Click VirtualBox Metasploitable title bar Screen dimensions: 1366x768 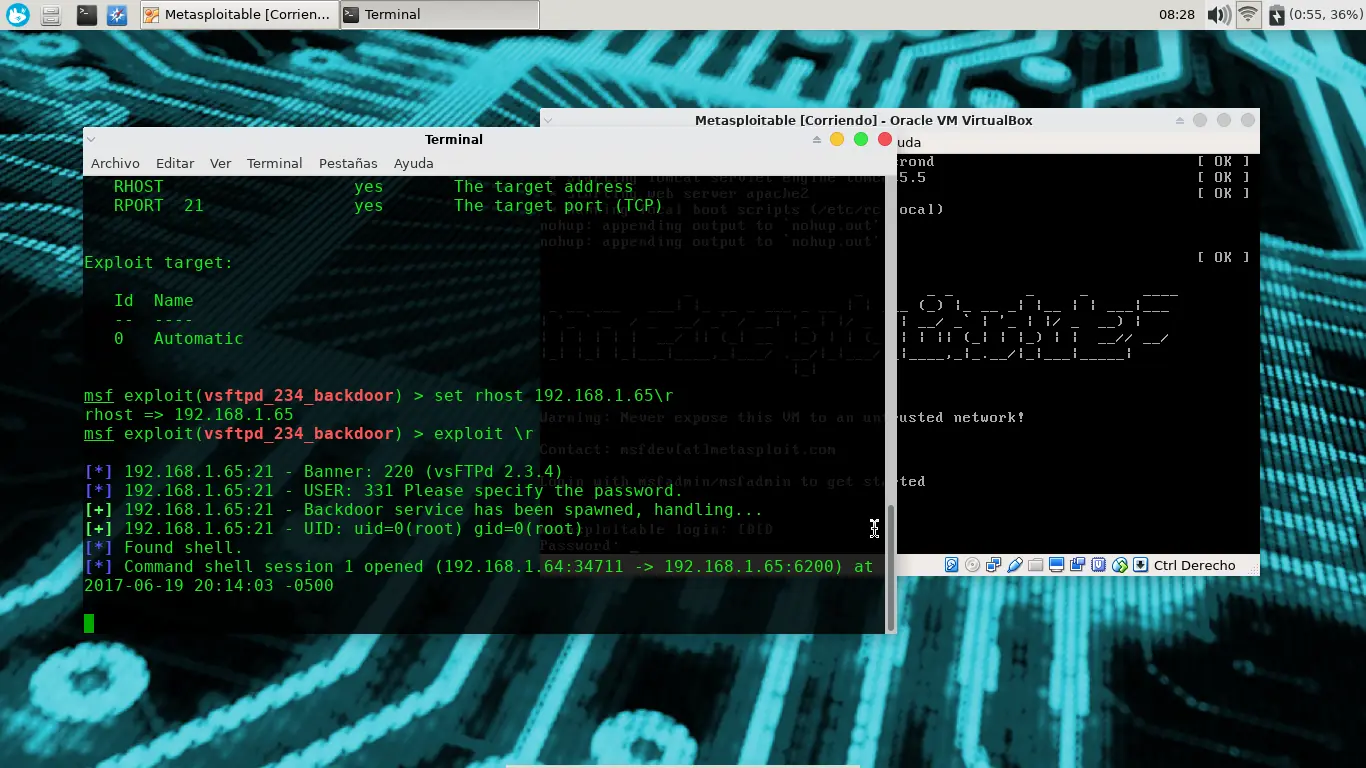pyautogui.click(x=863, y=120)
